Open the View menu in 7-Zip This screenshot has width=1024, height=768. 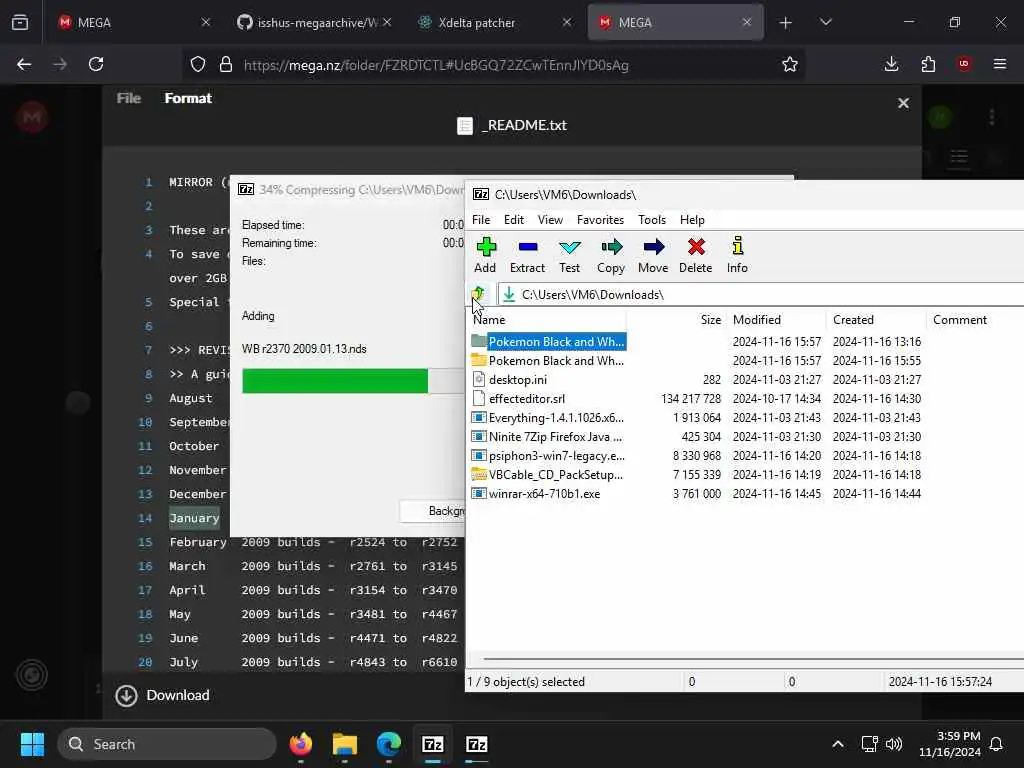pyautogui.click(x=551, y=219)
